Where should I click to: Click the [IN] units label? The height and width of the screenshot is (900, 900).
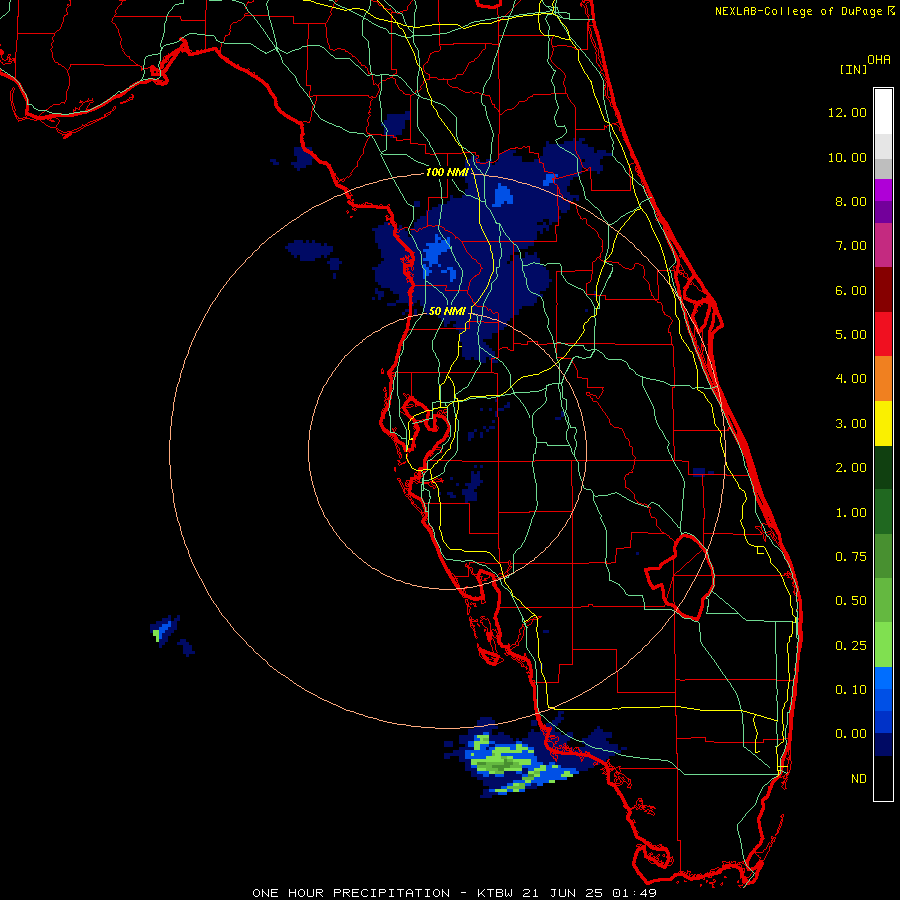[853, 69]
